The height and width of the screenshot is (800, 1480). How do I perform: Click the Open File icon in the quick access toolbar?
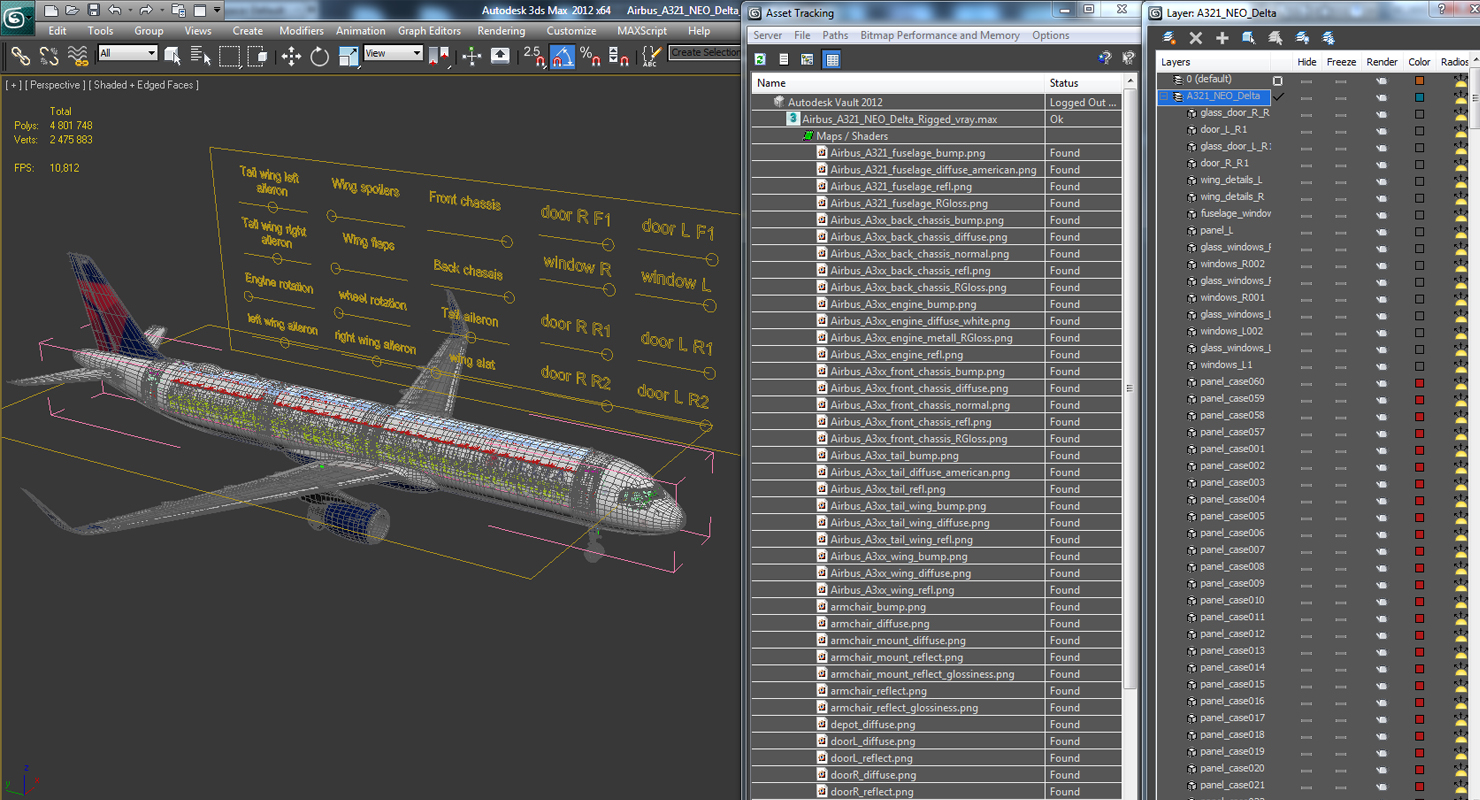tap(72, 10)
